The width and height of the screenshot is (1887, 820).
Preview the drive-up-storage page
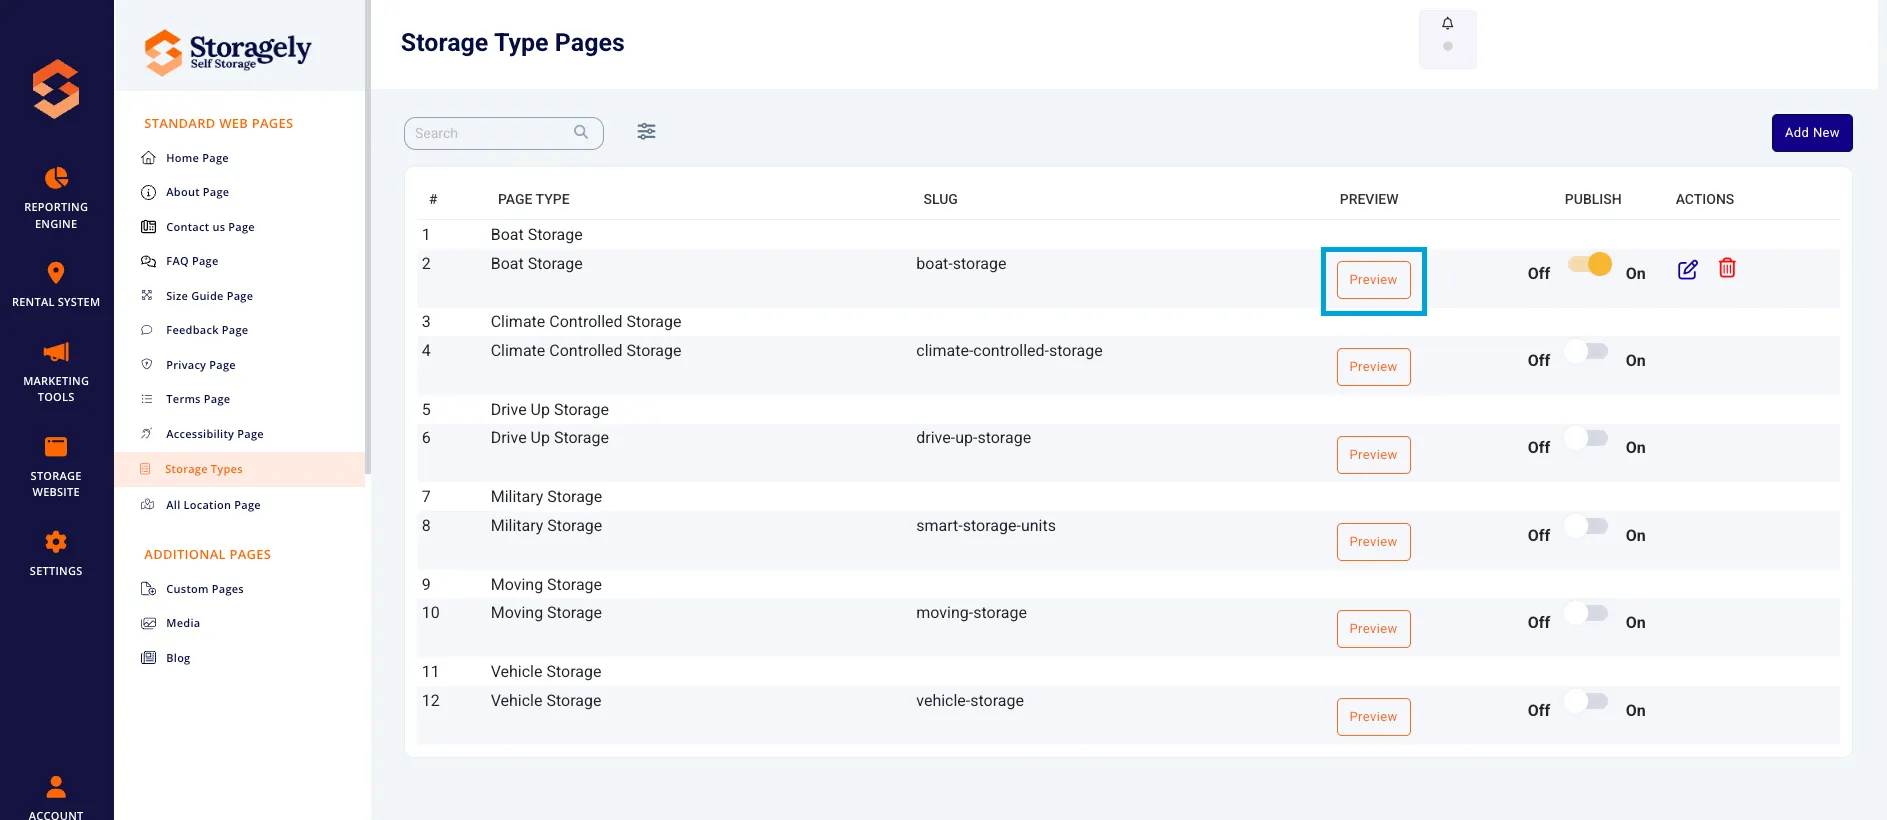coord(1373,455)
